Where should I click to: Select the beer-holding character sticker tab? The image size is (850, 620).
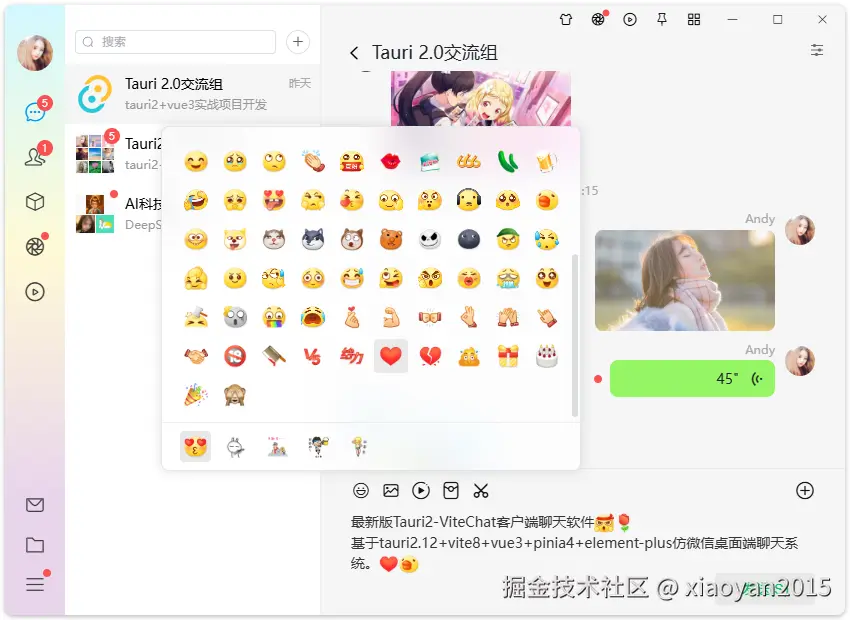[x=318, y=447]
